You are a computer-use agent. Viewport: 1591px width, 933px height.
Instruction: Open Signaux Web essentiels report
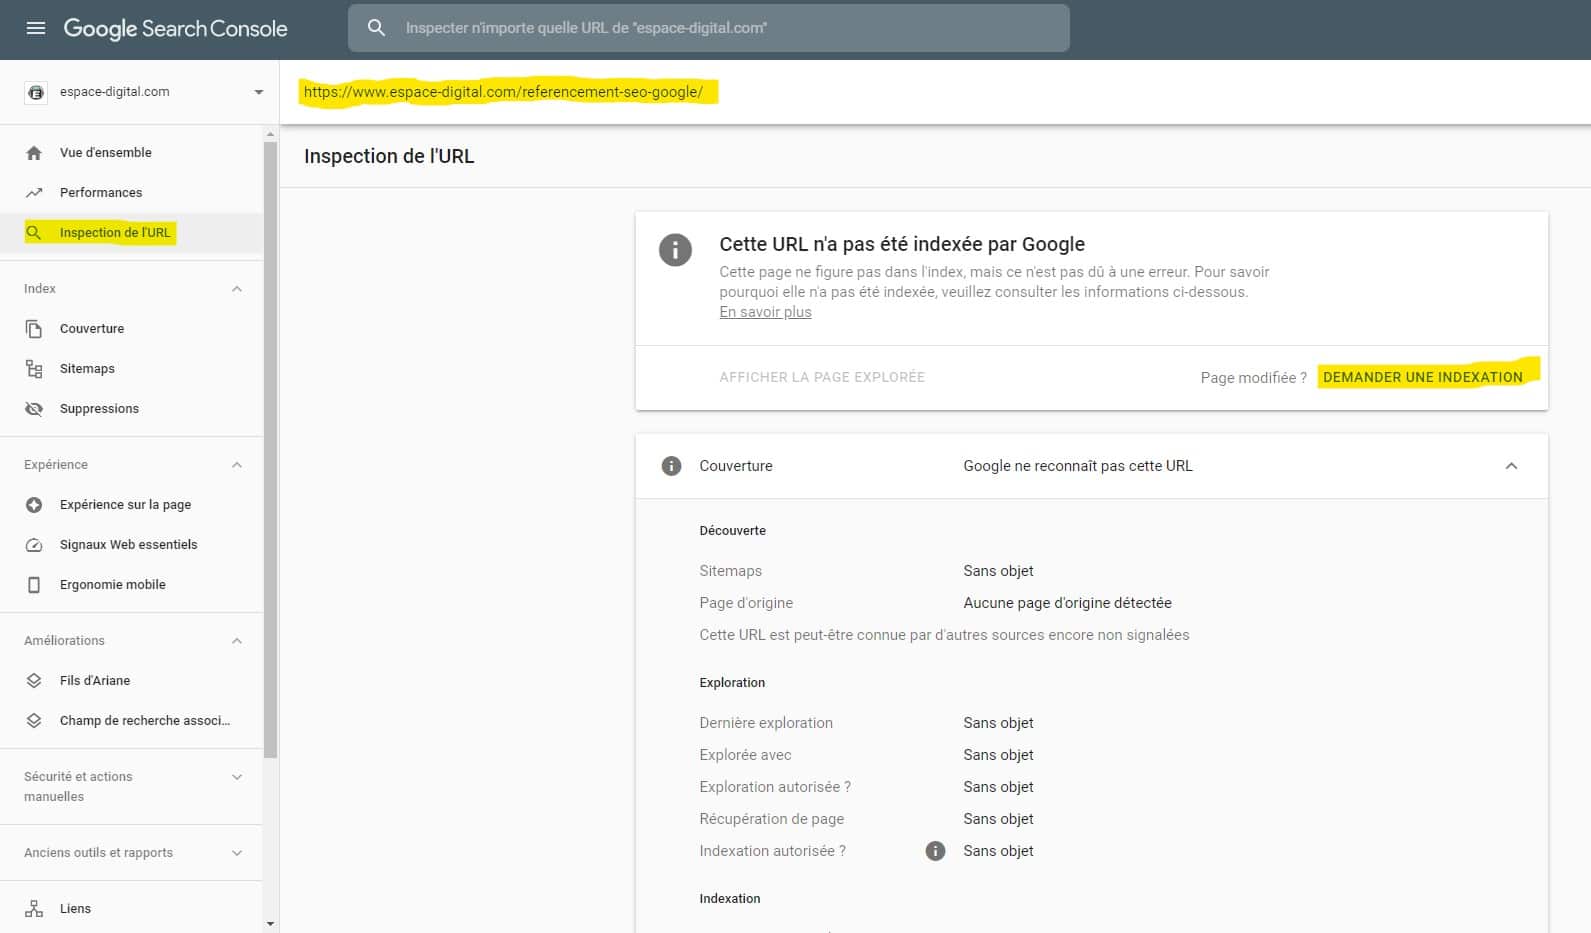point(131,545)
